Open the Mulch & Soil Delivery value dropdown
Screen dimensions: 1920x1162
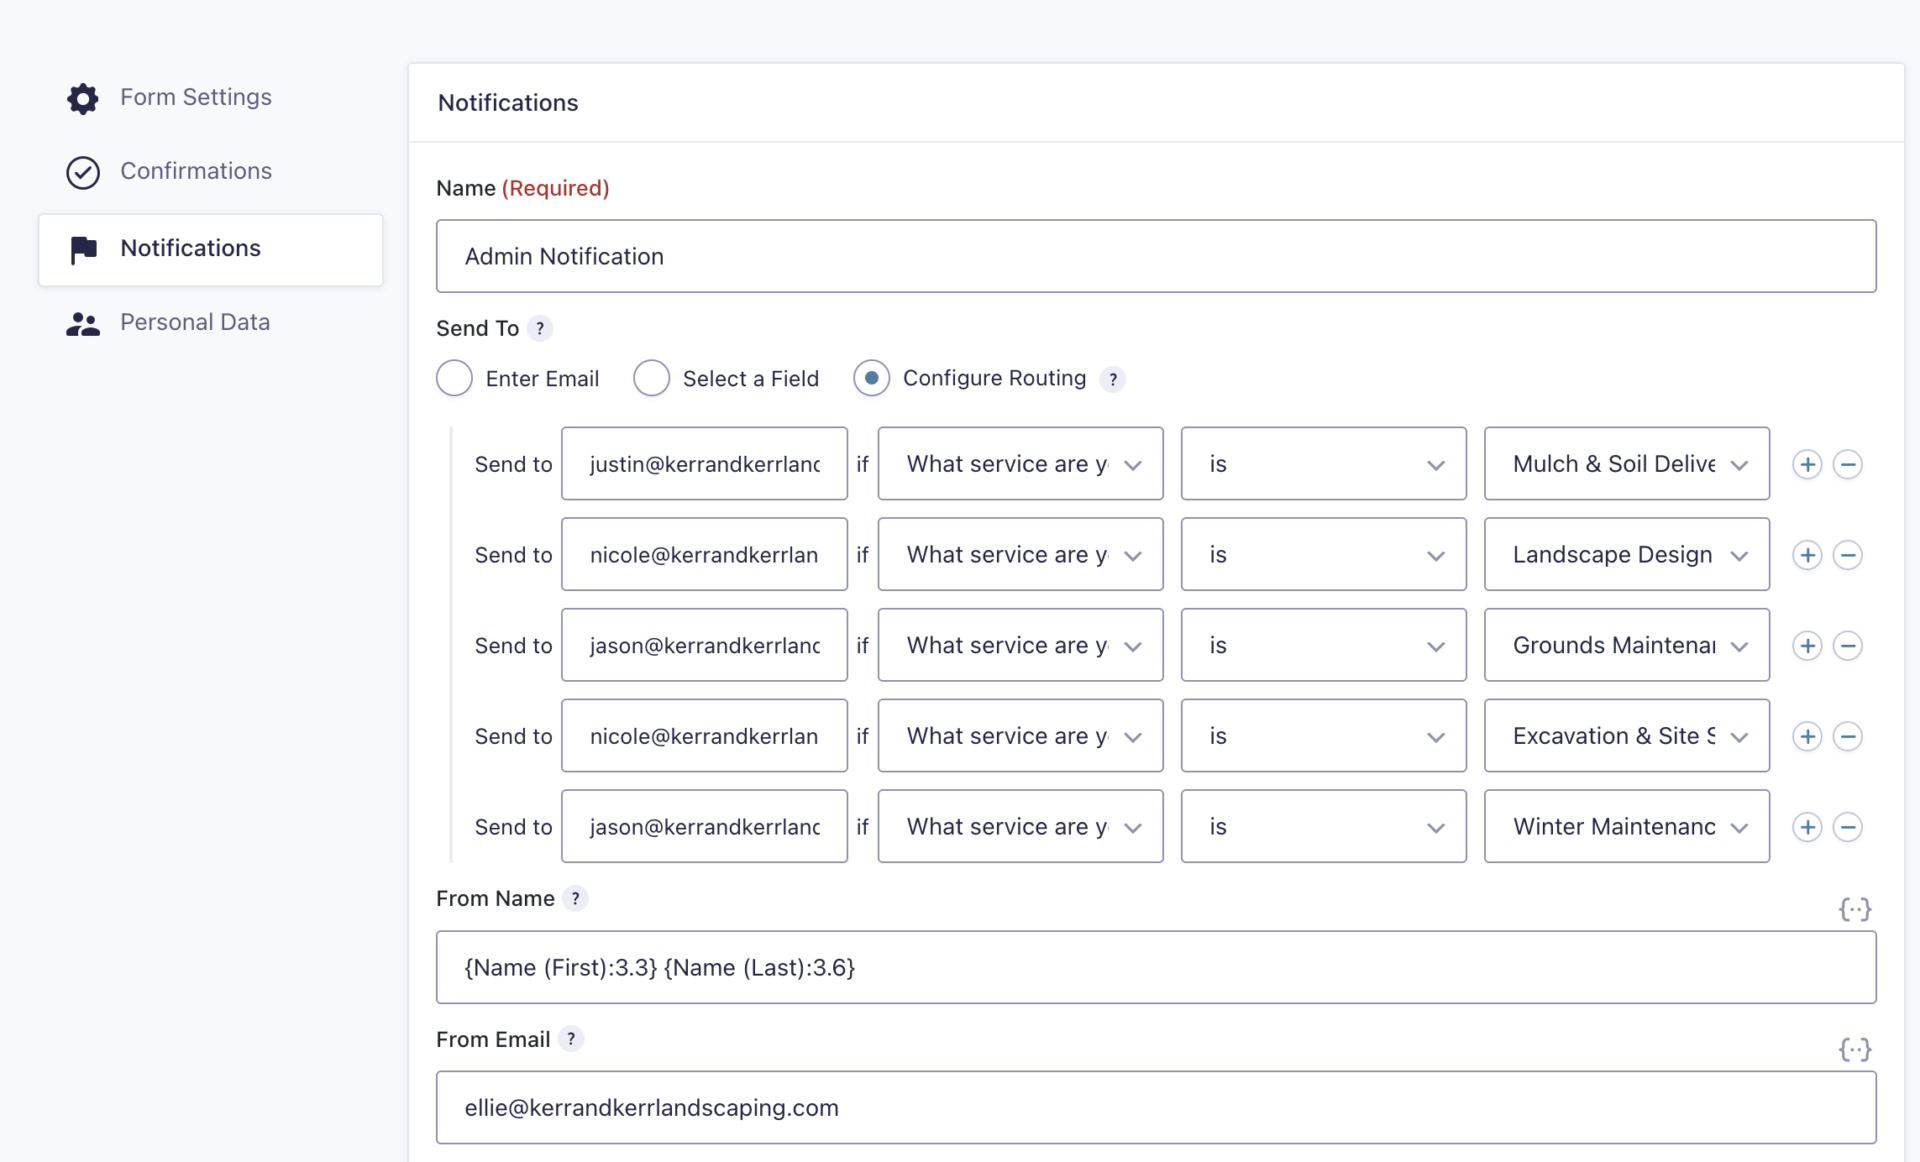(x=1626, y=464)
